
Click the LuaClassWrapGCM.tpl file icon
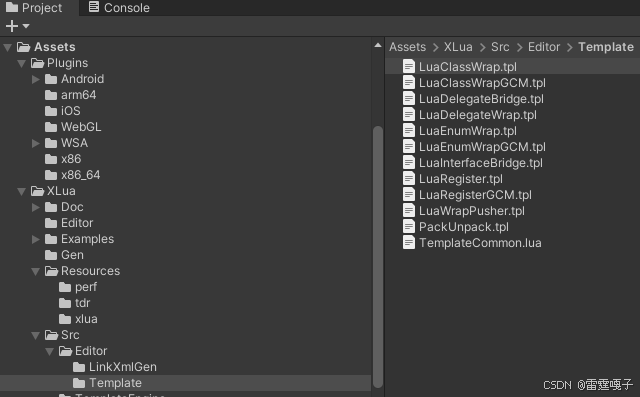[409, 82]
